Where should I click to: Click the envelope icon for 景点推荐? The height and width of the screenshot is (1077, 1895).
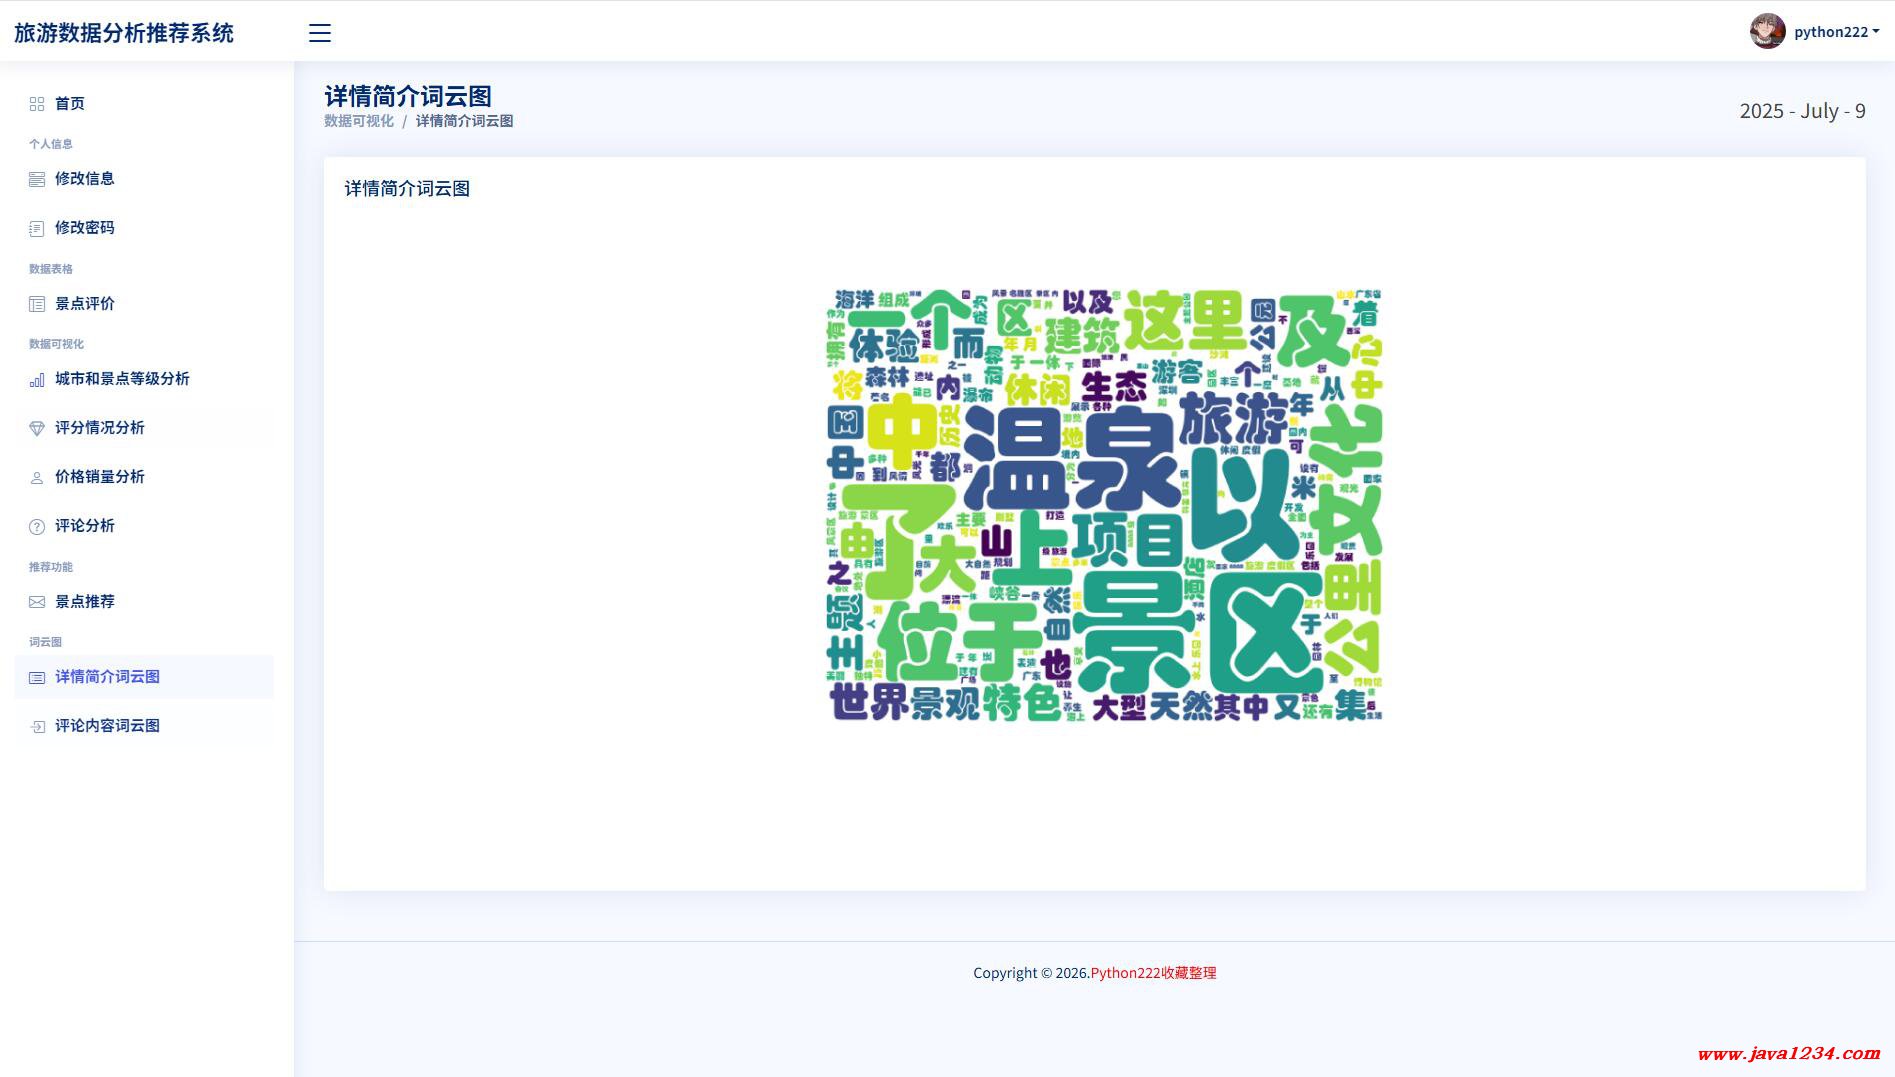pos(37,602)
